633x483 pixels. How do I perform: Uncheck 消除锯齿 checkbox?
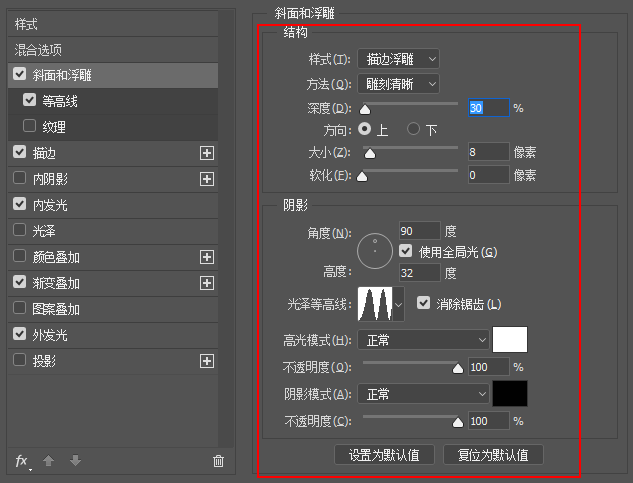point(423,303)
